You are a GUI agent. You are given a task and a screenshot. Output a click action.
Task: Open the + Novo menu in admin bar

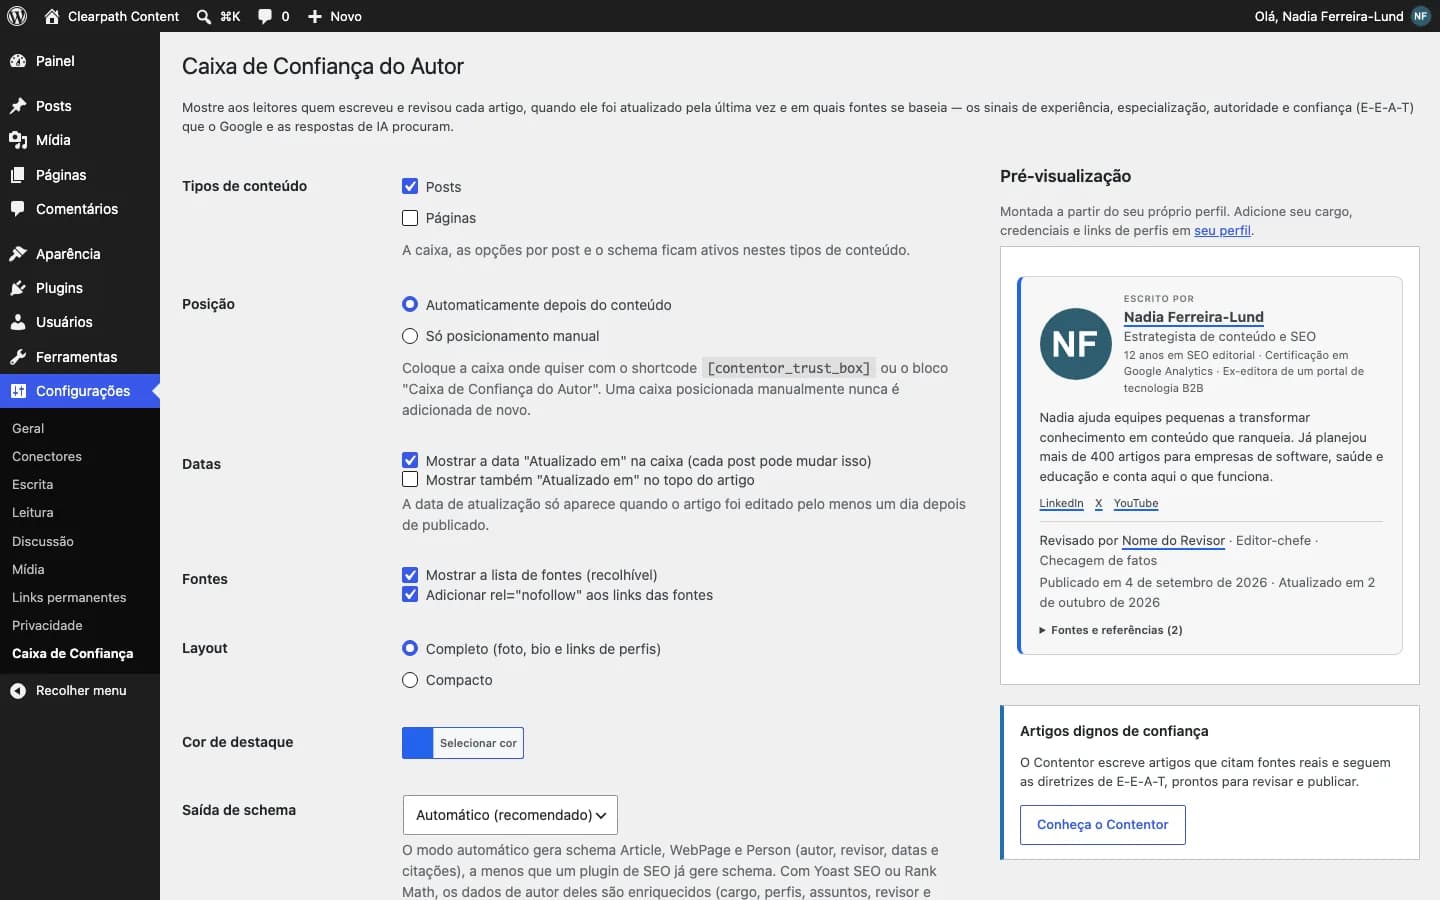[334, 16]
